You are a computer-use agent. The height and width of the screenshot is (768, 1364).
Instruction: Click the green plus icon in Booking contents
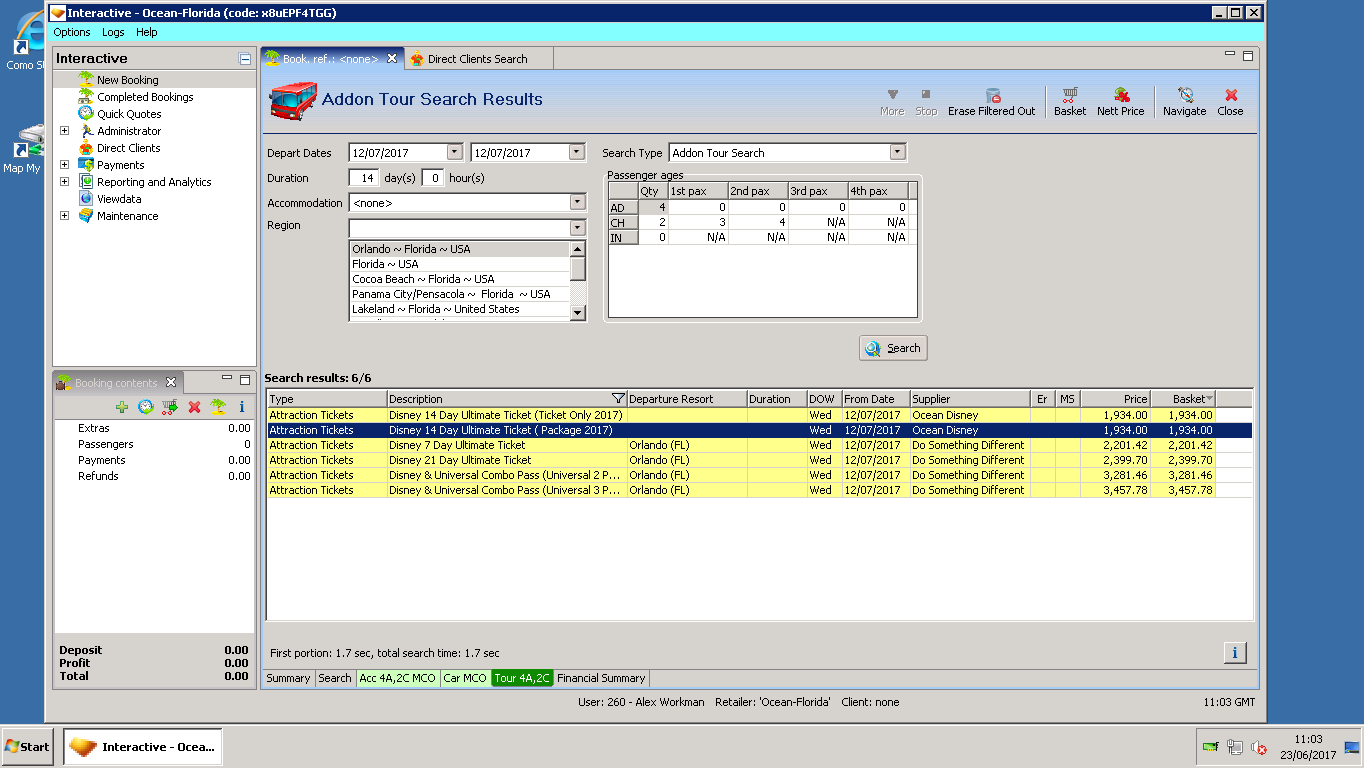[122, 407]
